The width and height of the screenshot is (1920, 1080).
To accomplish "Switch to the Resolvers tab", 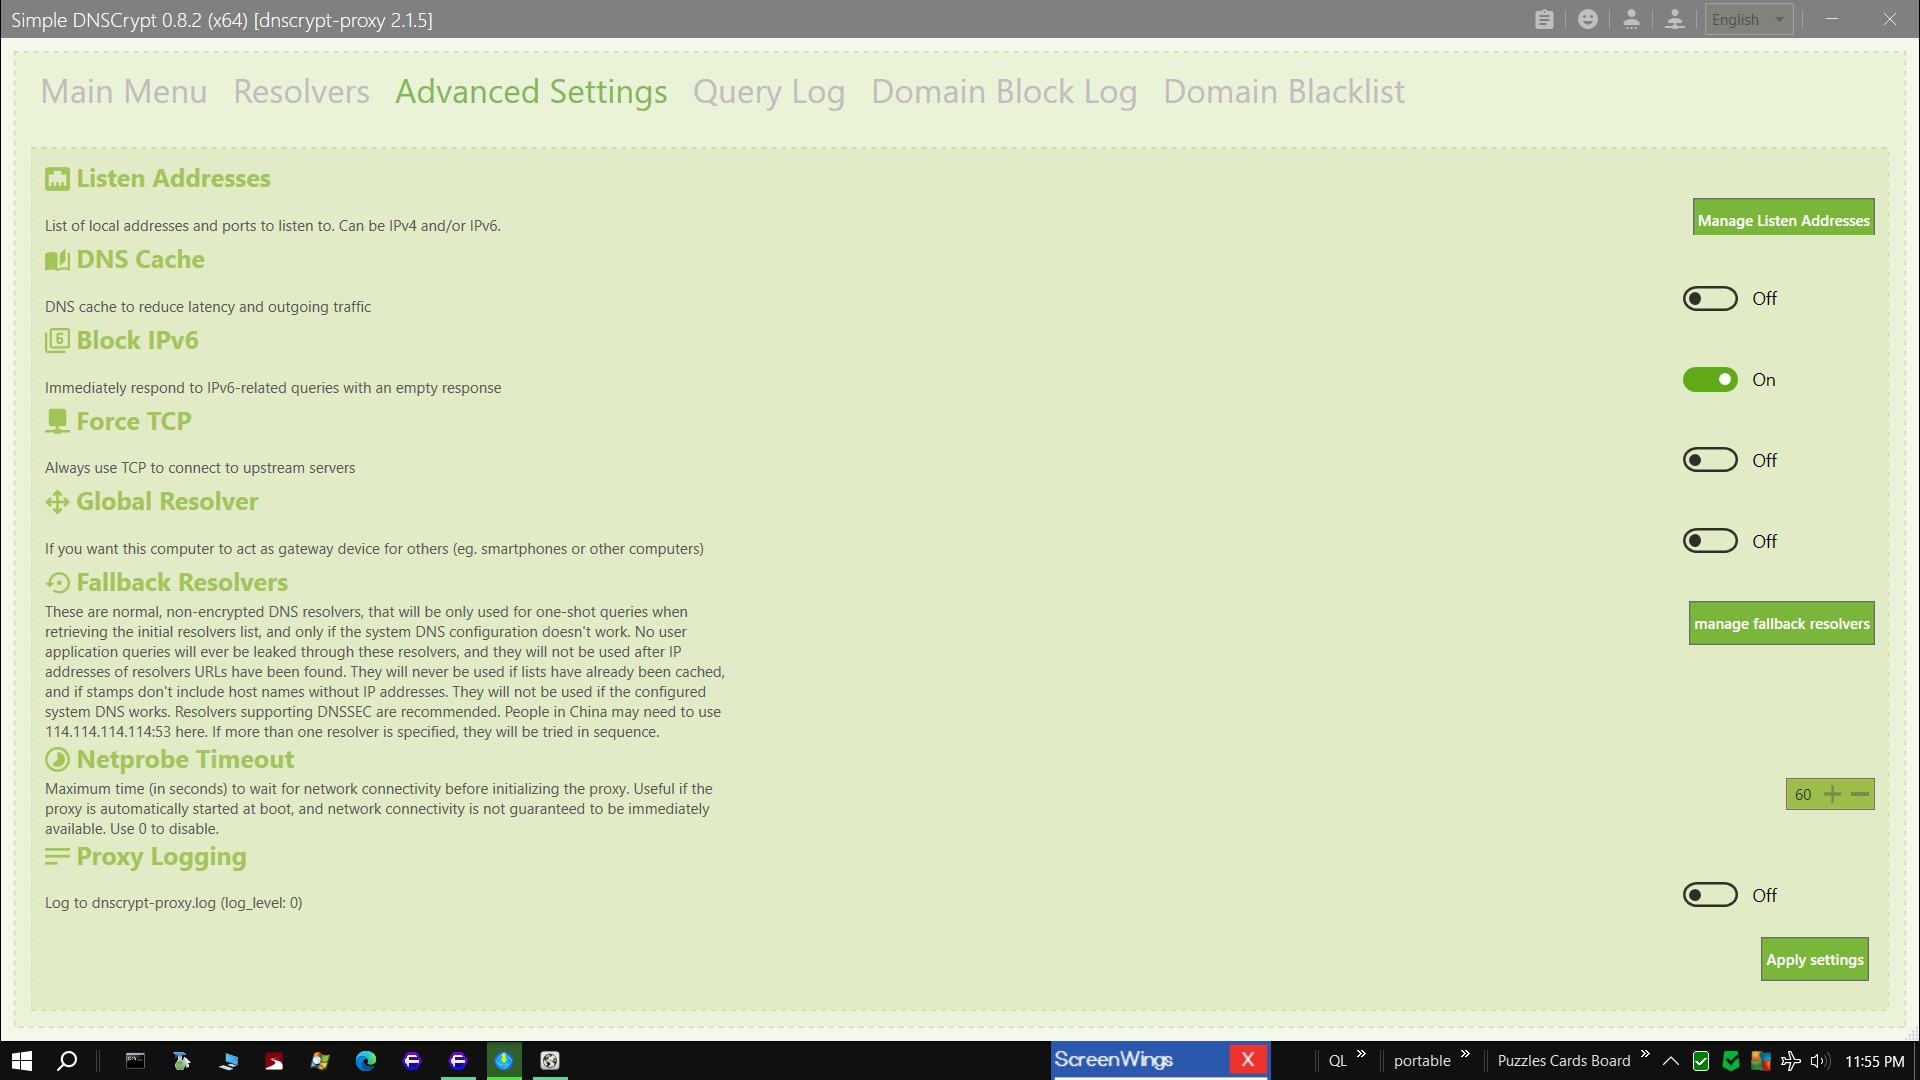I will pos(301,92).
